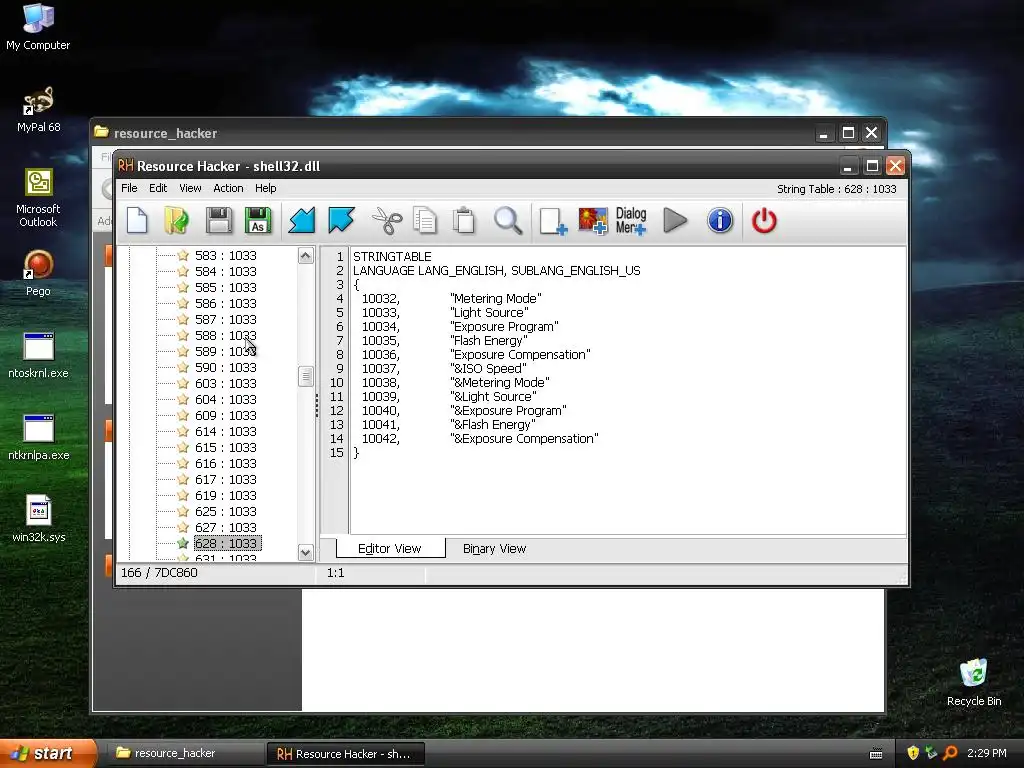Click the tree scrollbar down arrow
Screen dimensions: 1024x768
[306, 552]
